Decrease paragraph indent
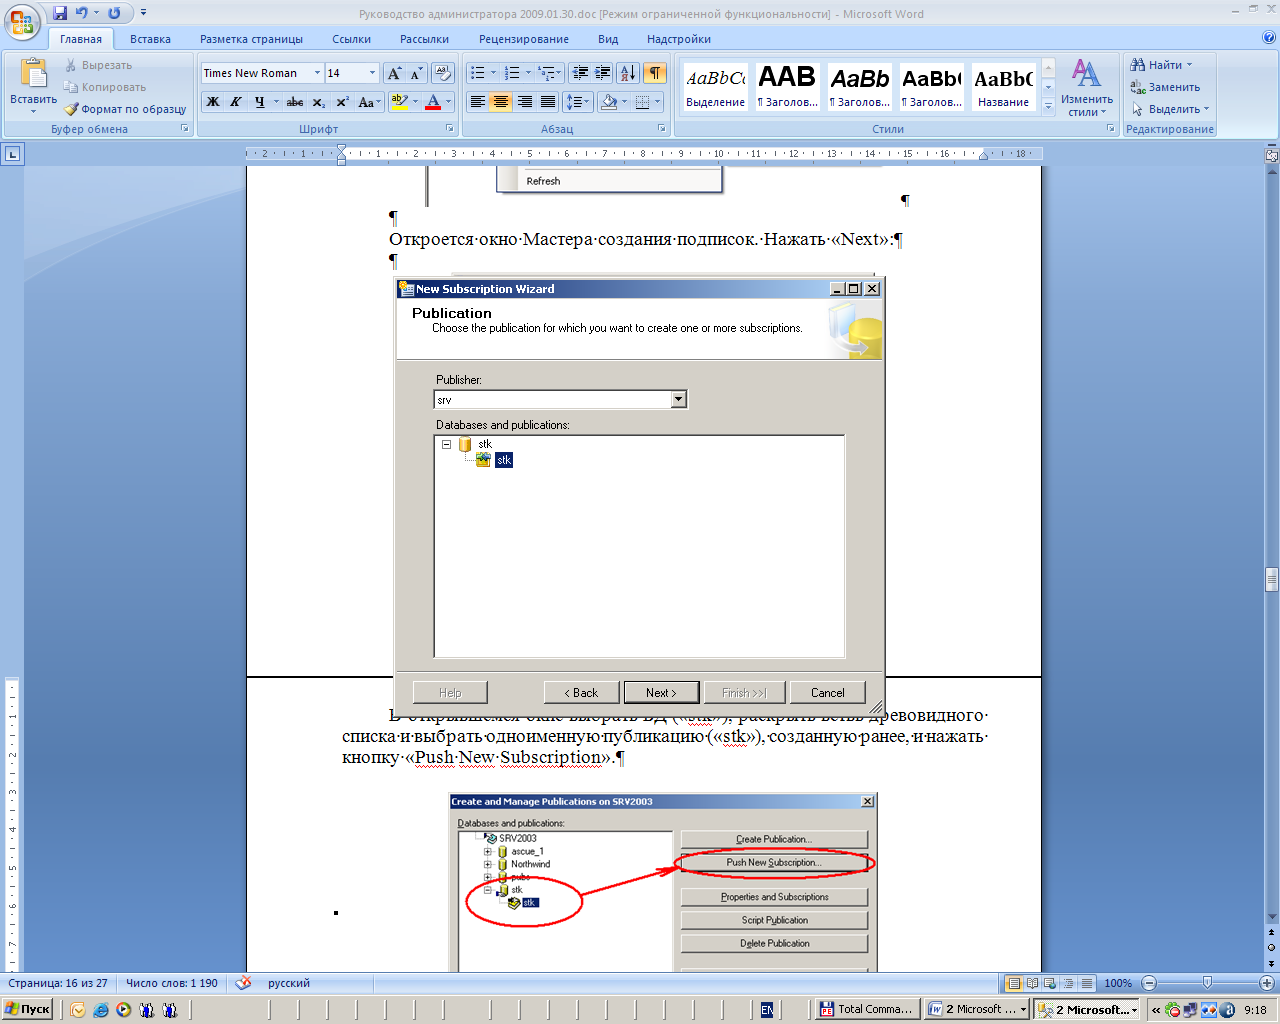 [x=580, y=73]
